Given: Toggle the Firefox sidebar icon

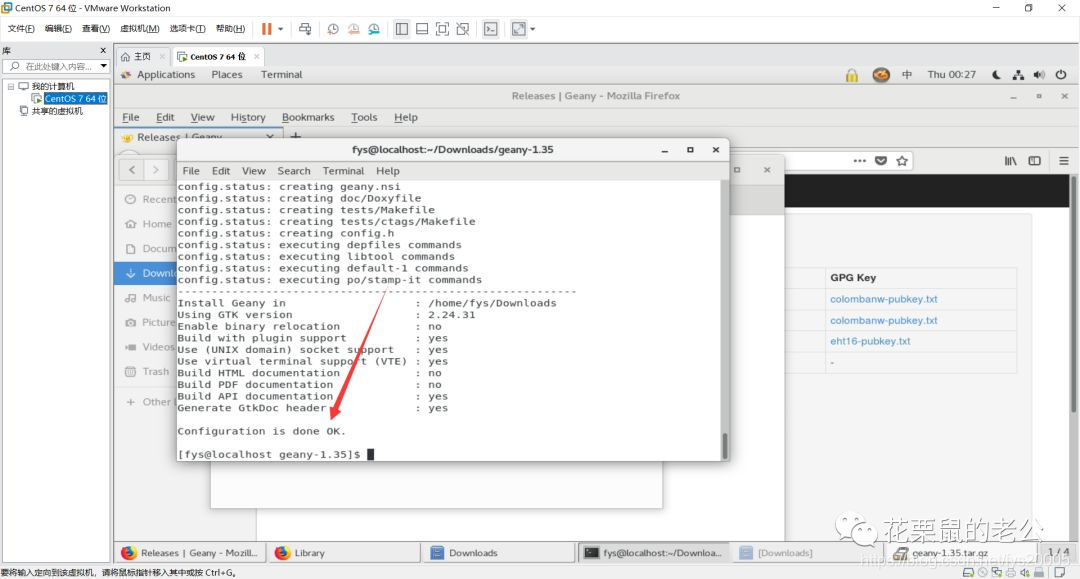Looking at the screenshot, I should [x=1035, y=160].
